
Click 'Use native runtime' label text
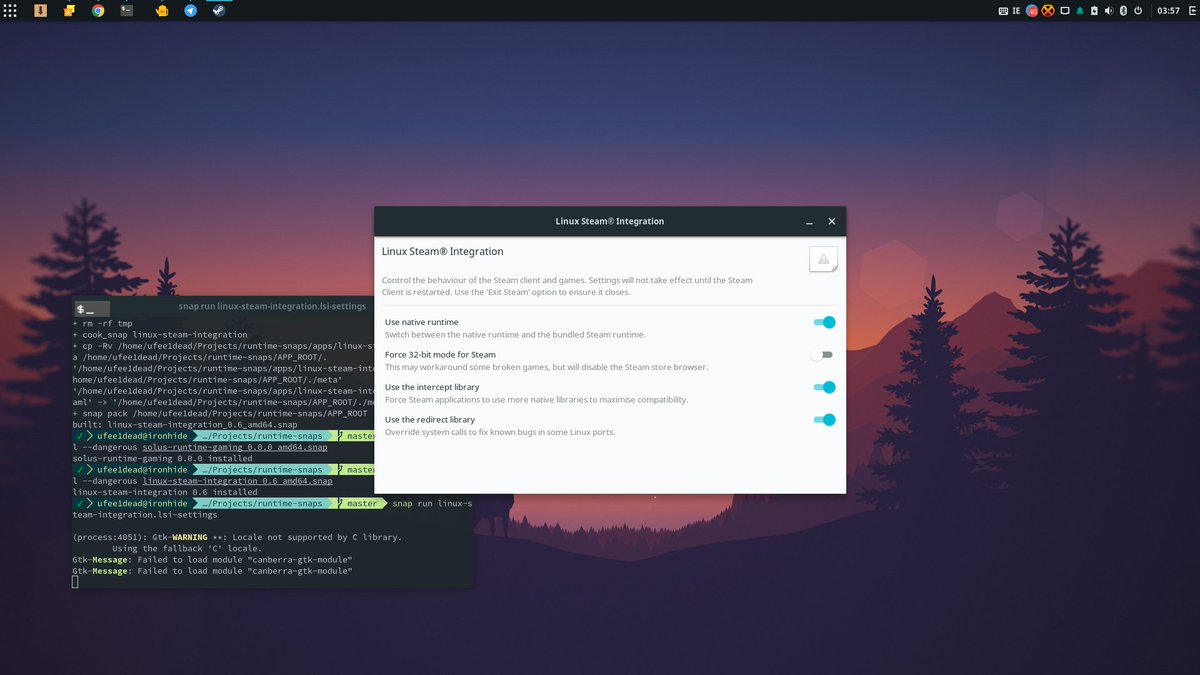coord(422,322)
